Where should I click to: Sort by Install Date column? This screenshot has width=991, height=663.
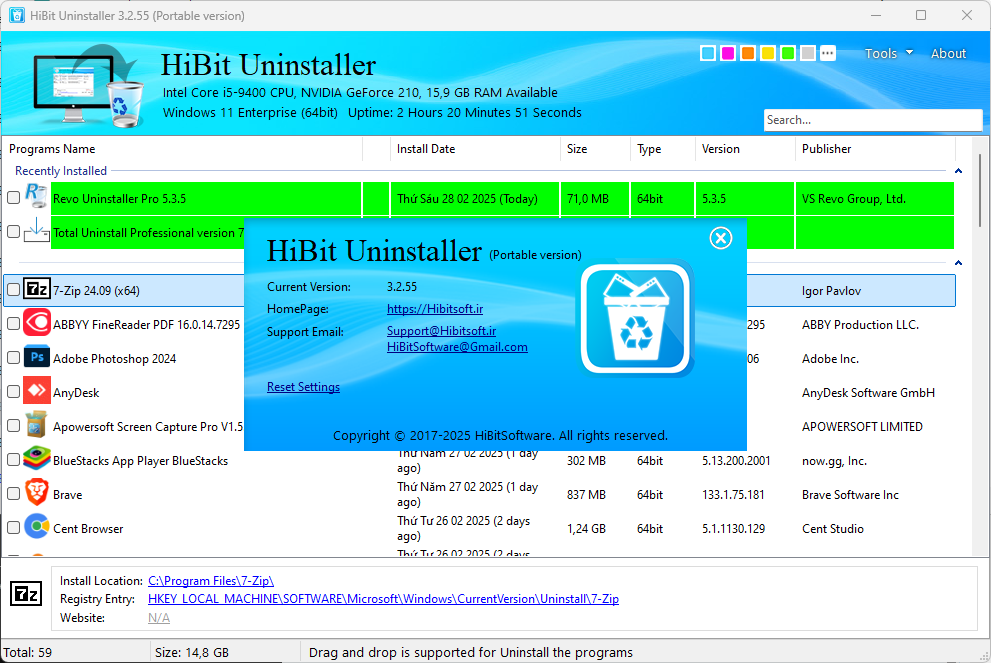[475, 149]
